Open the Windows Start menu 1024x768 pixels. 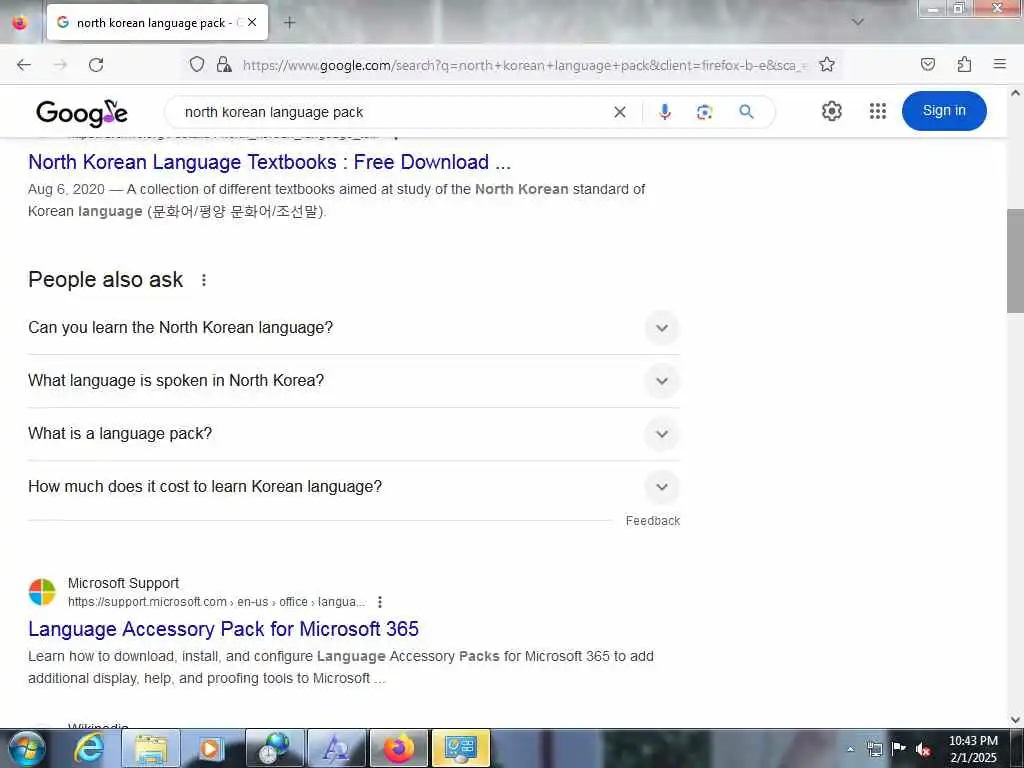[x=26, y=748]
